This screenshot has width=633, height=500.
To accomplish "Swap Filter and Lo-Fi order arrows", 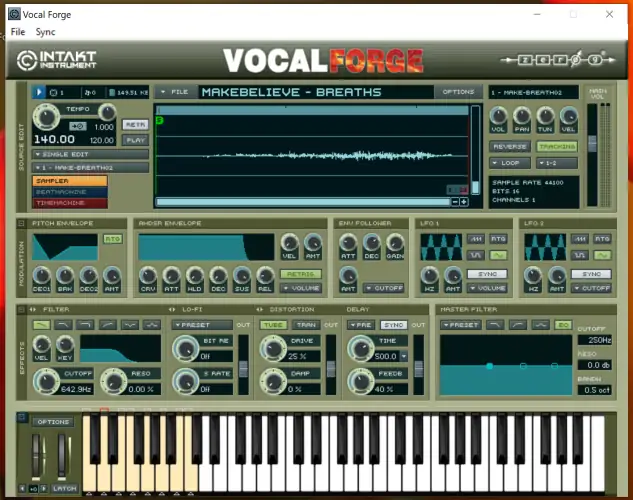I will click(x=172, y=310).
